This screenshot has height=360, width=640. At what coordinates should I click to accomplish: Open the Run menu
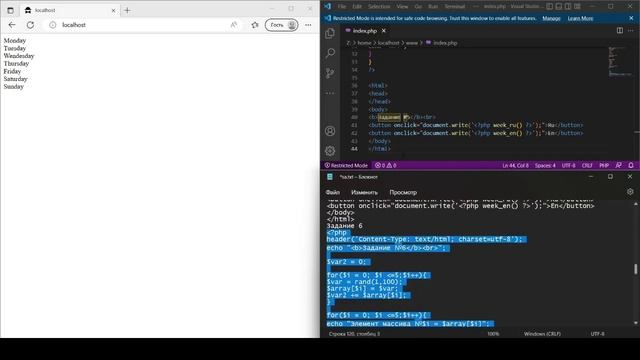(433, 6)
